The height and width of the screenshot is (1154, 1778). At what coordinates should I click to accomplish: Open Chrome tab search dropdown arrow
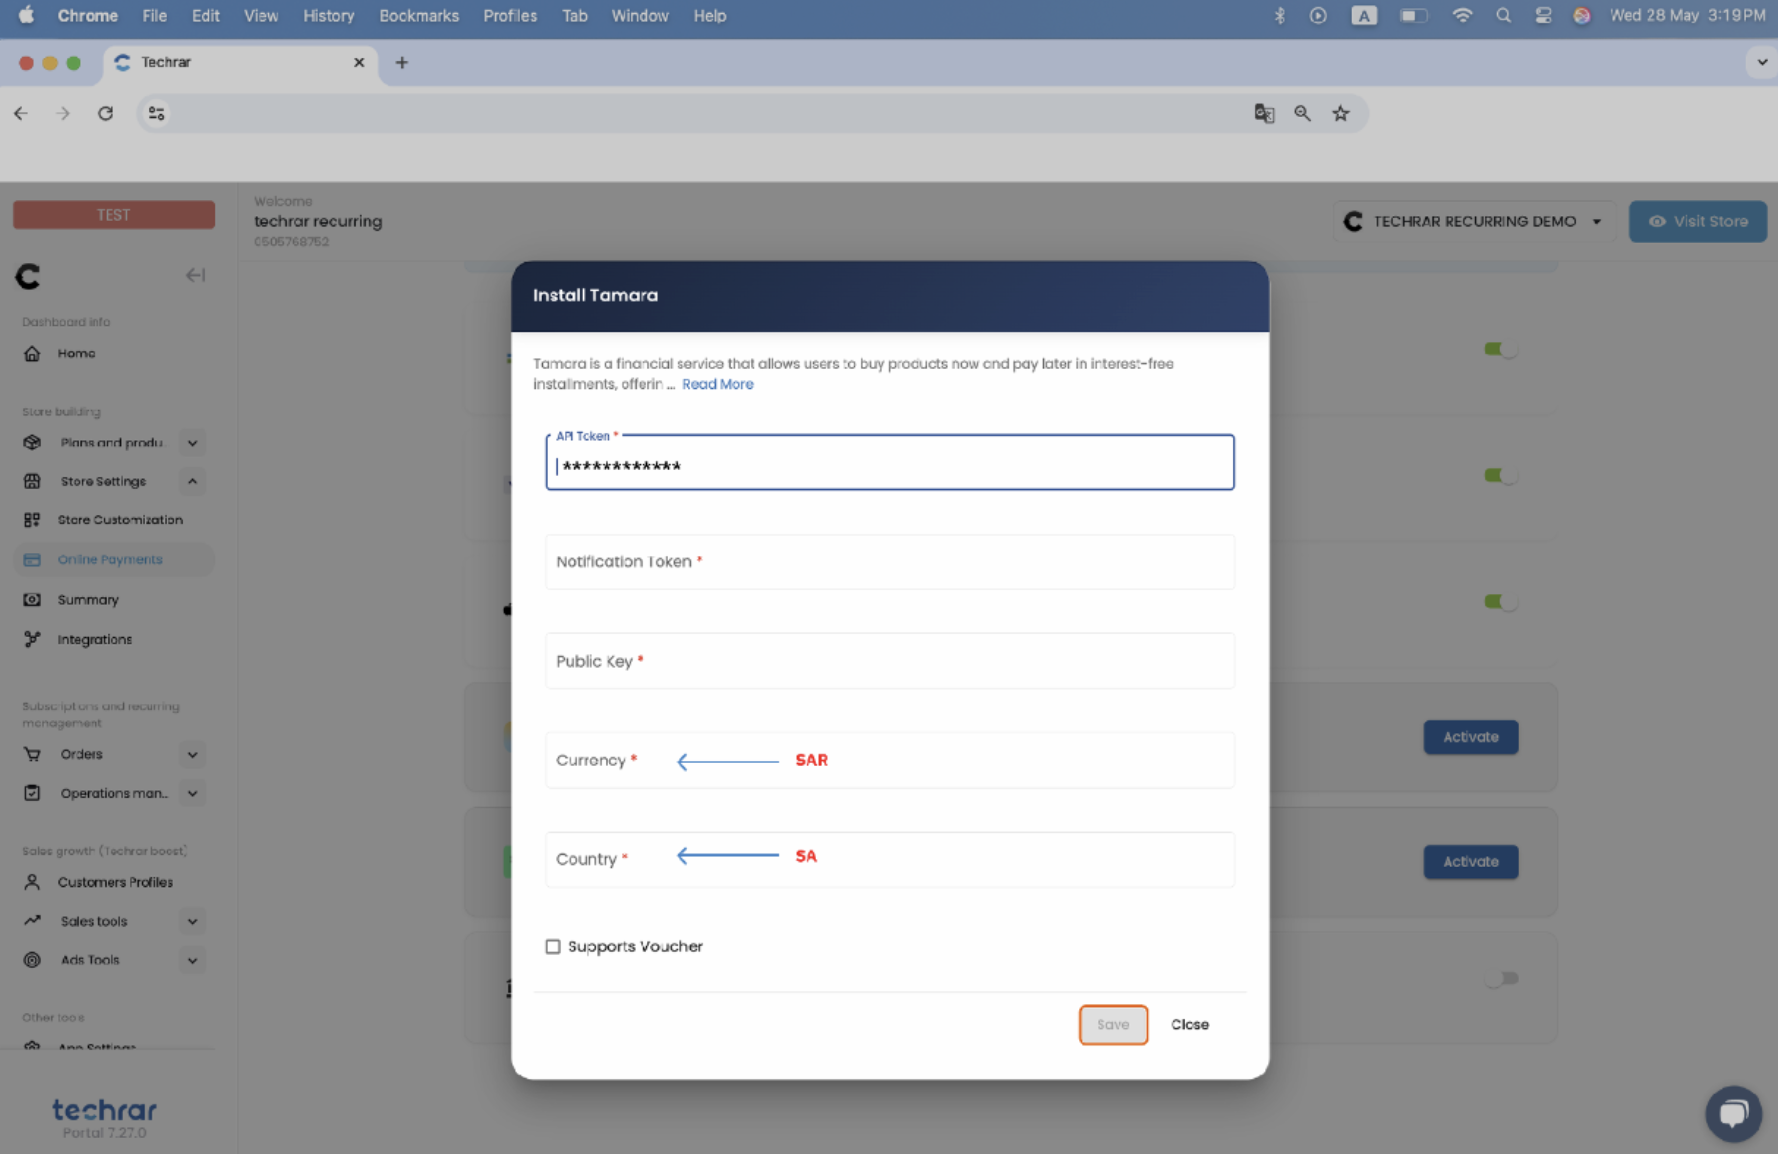[x=1762, y=62]
